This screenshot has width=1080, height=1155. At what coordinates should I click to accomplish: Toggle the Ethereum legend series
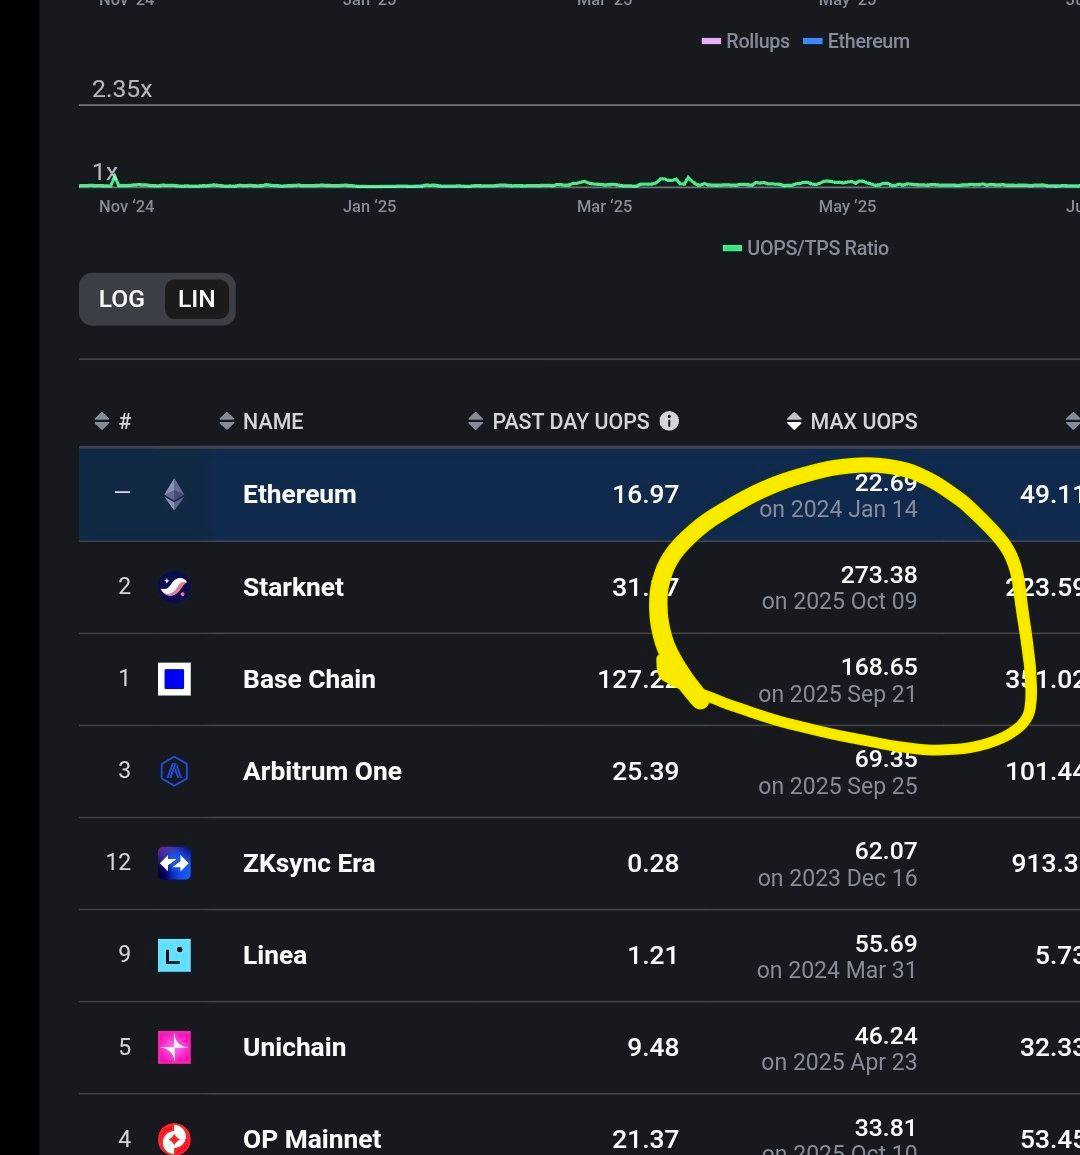pyautogui.click(x=857, y=41)
